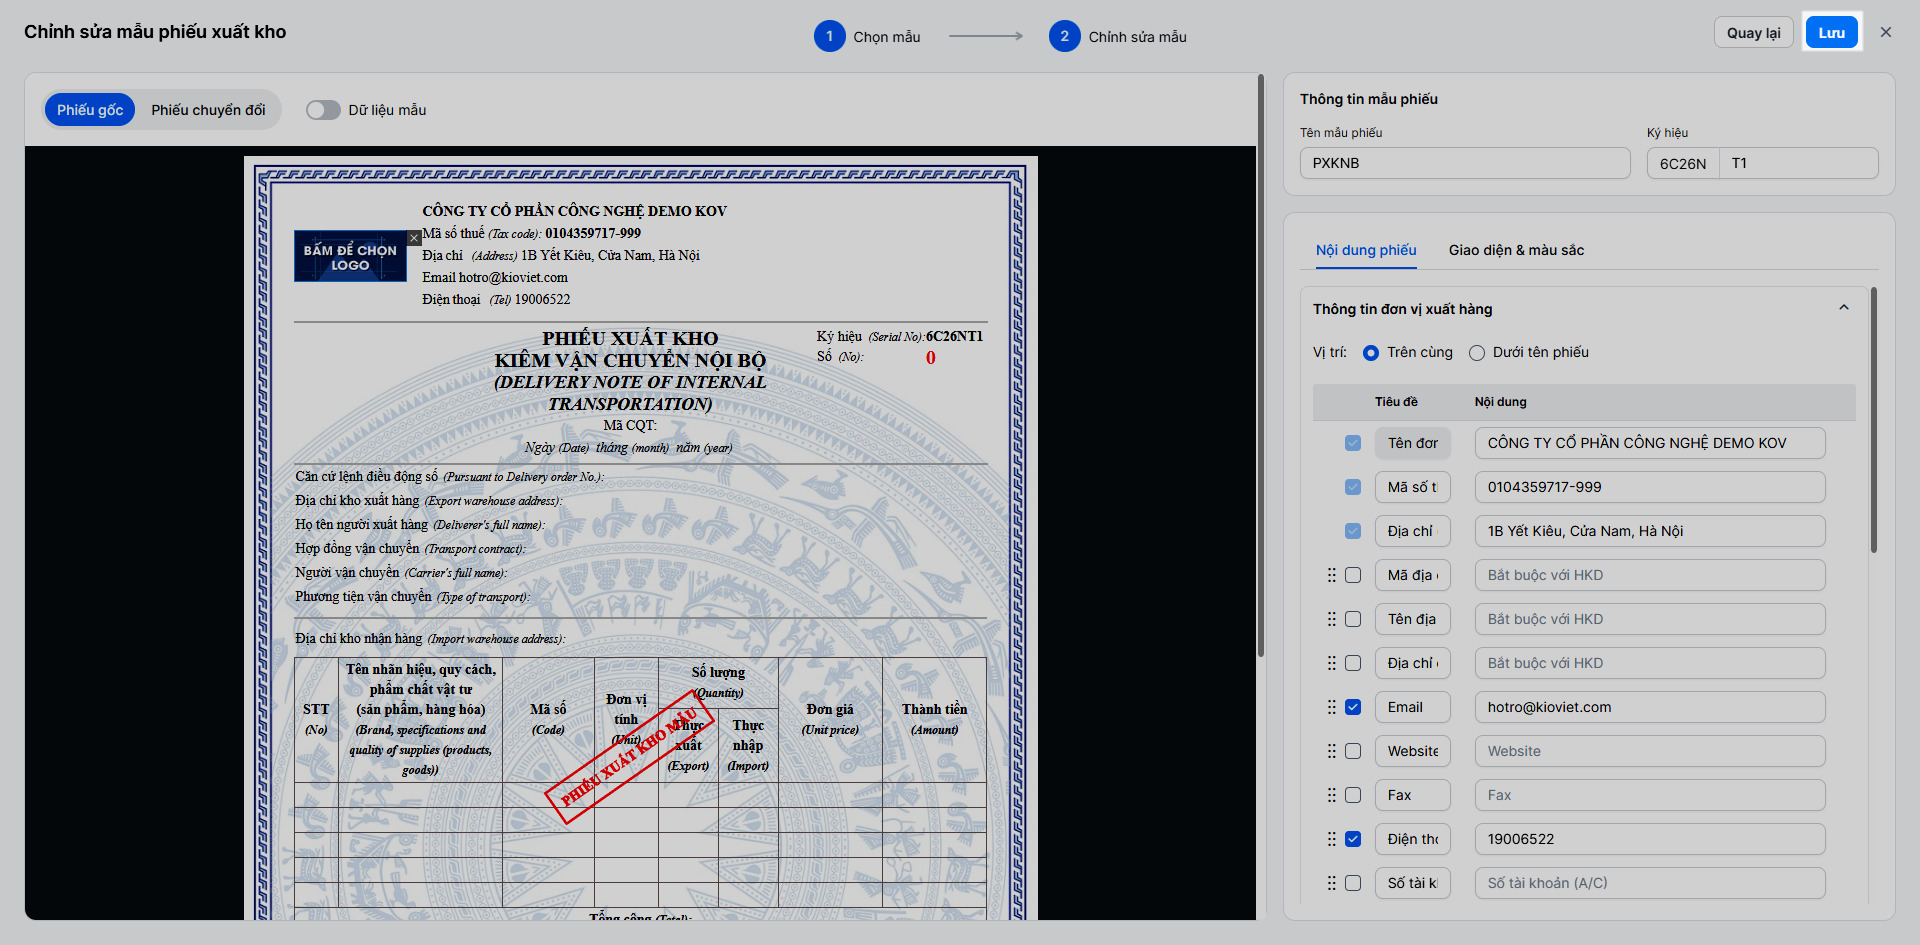Edit the Tên mẫu phiếu field PXKNB

click(1465, 163)
